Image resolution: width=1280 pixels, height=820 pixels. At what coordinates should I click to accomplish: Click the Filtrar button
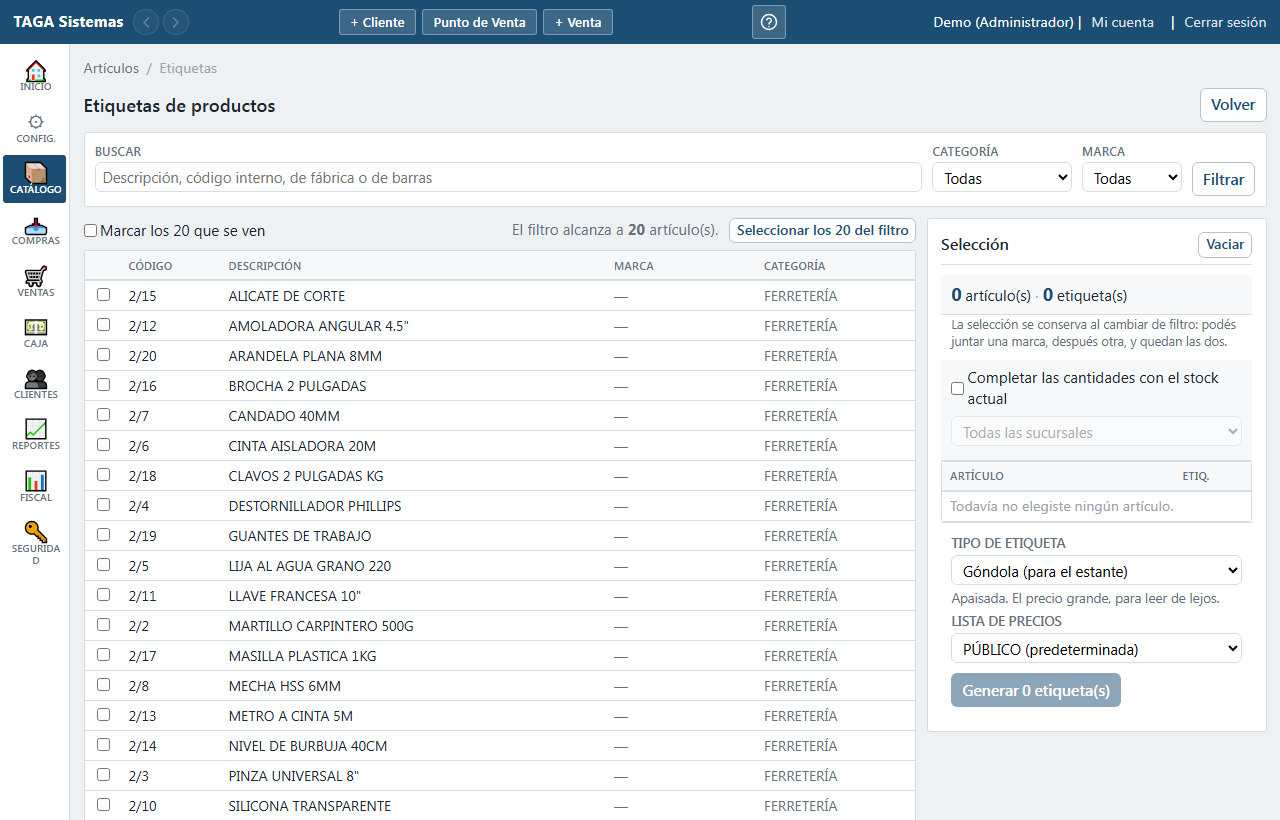coord(1223,179)
